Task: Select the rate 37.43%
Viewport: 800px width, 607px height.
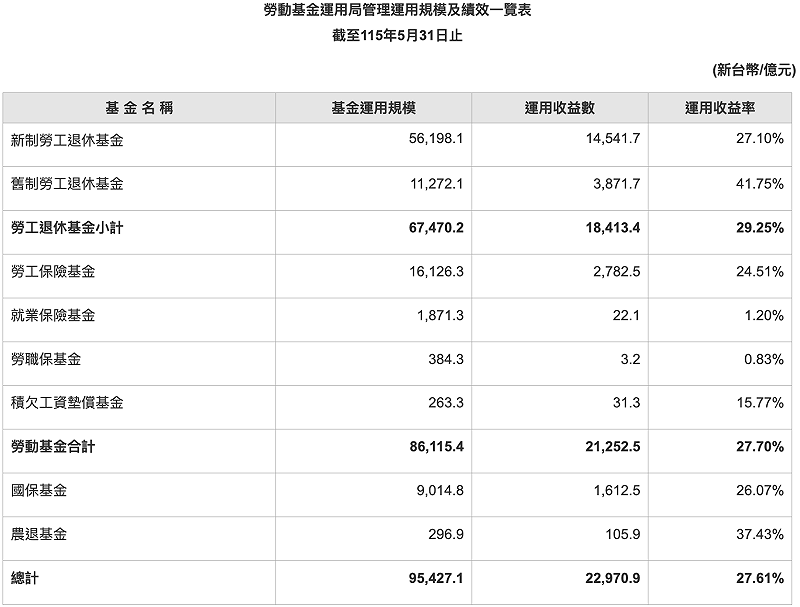Action: click(760, 535)
